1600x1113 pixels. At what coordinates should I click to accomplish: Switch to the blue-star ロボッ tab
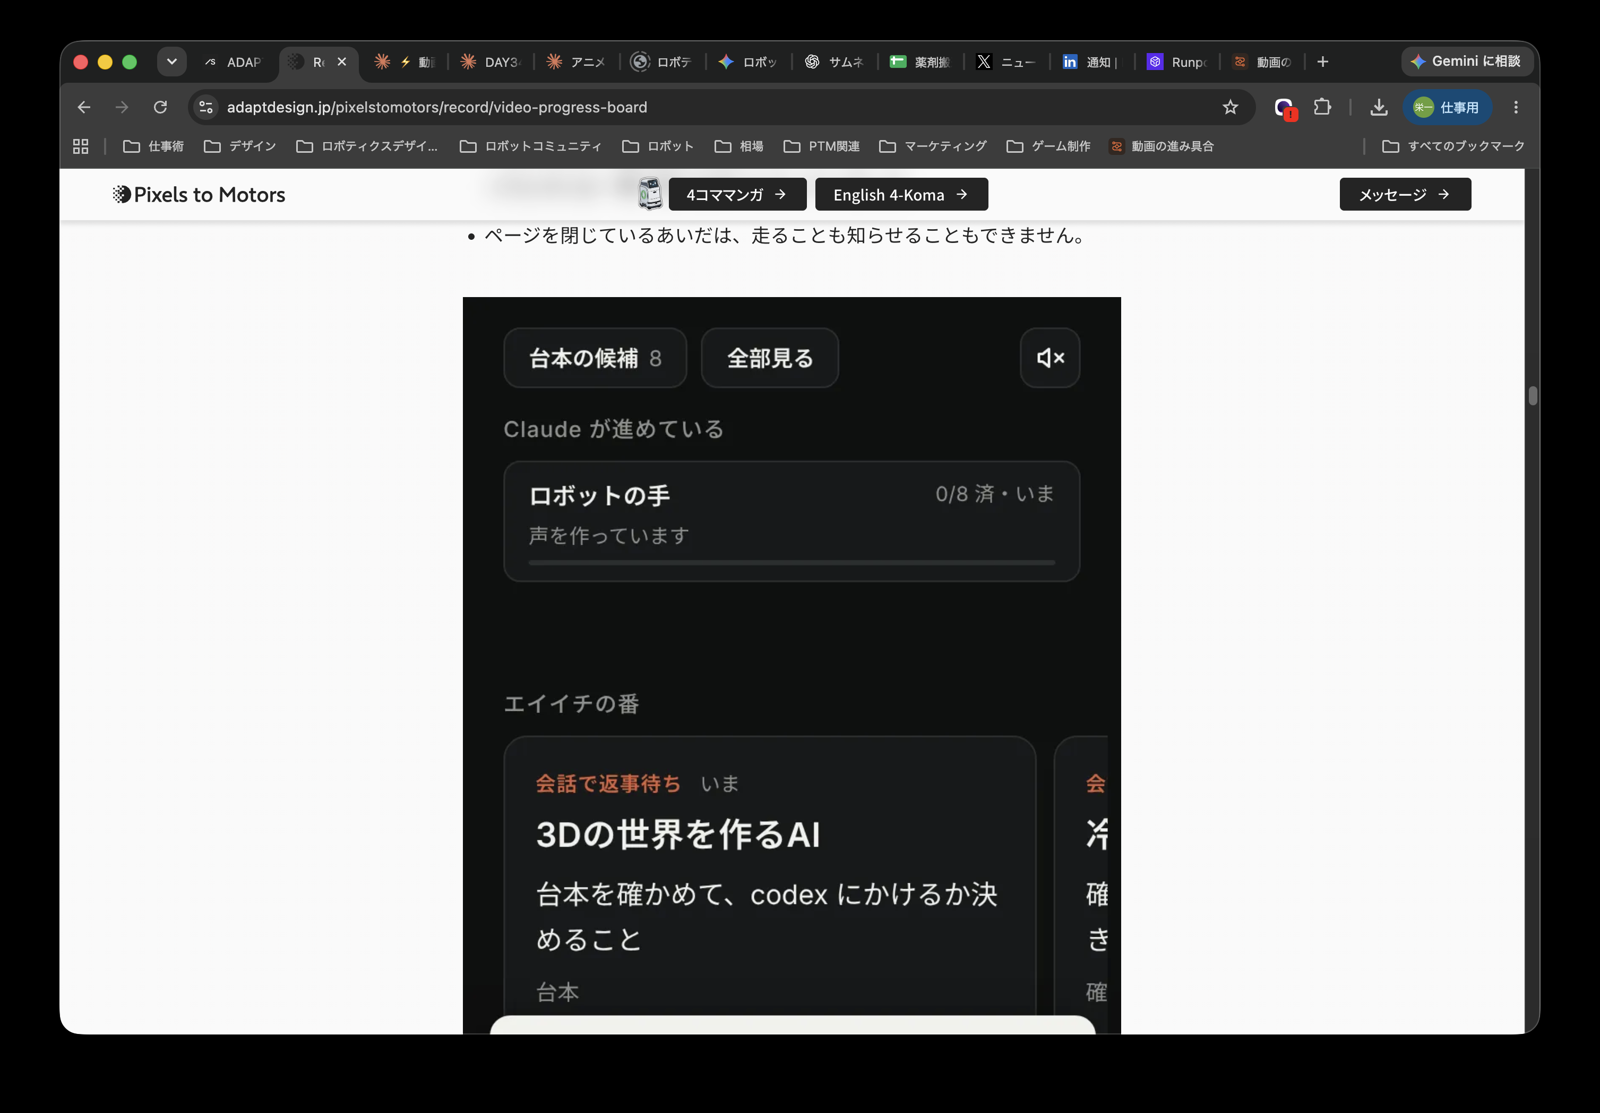coord(748,62)
